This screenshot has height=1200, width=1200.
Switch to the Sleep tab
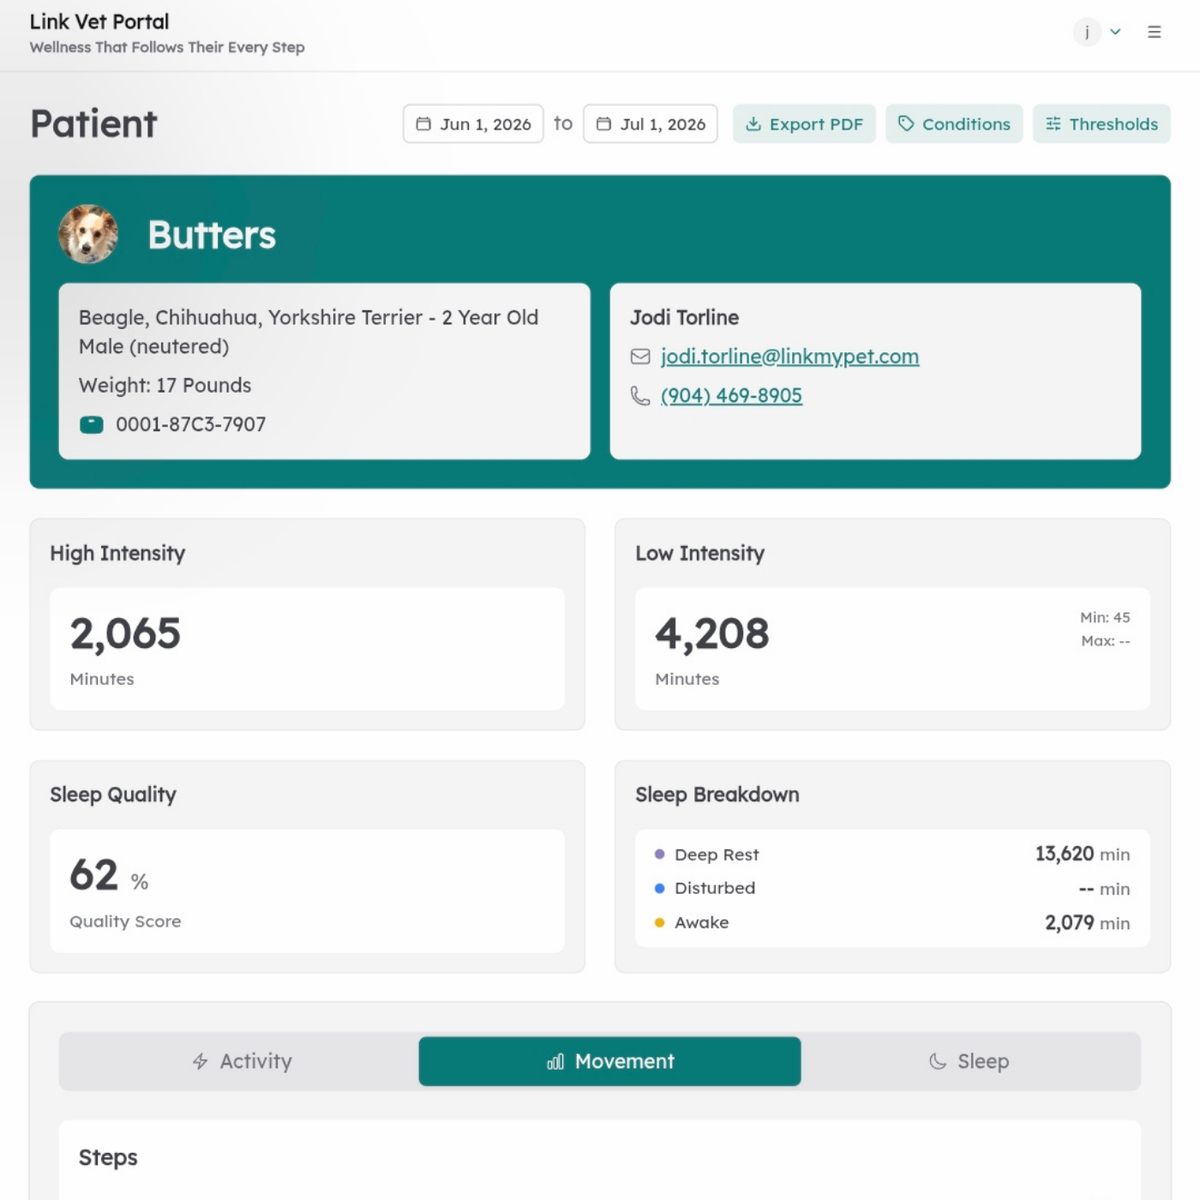(969, 1061)
